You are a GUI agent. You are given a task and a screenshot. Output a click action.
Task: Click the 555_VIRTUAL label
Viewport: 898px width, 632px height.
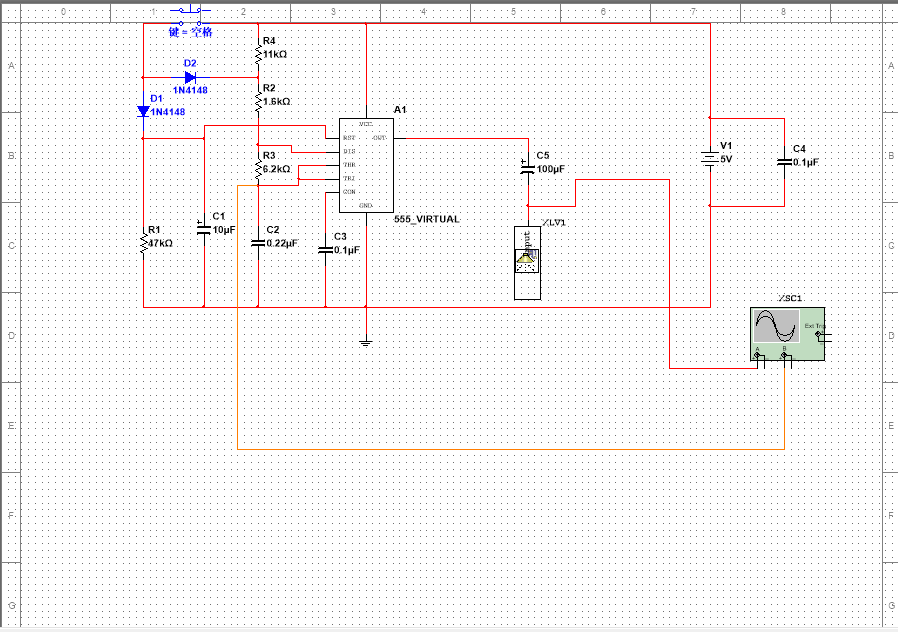point(427,219)
